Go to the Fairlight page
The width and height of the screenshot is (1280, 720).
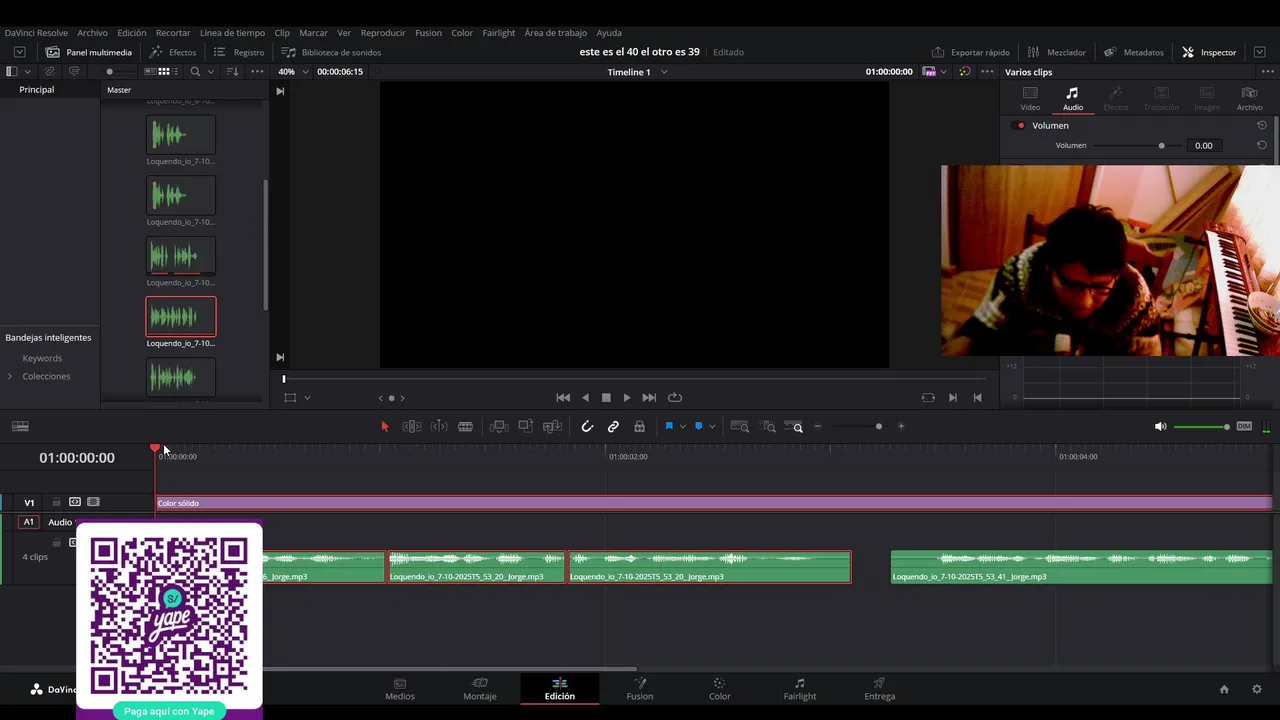coord(799,689)
